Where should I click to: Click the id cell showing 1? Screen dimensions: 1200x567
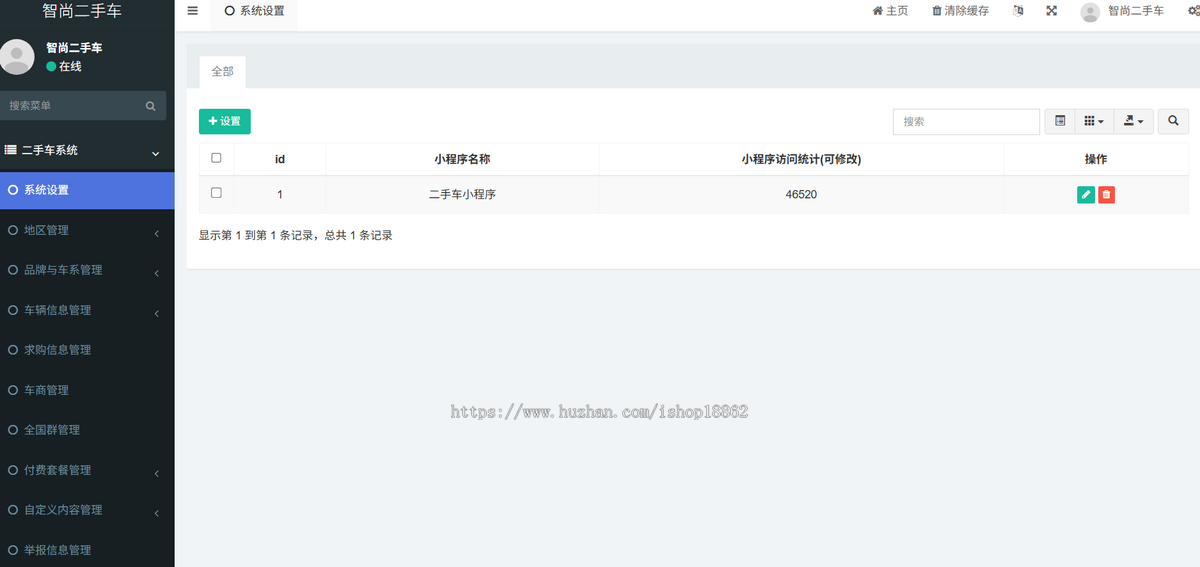(280, 195)
